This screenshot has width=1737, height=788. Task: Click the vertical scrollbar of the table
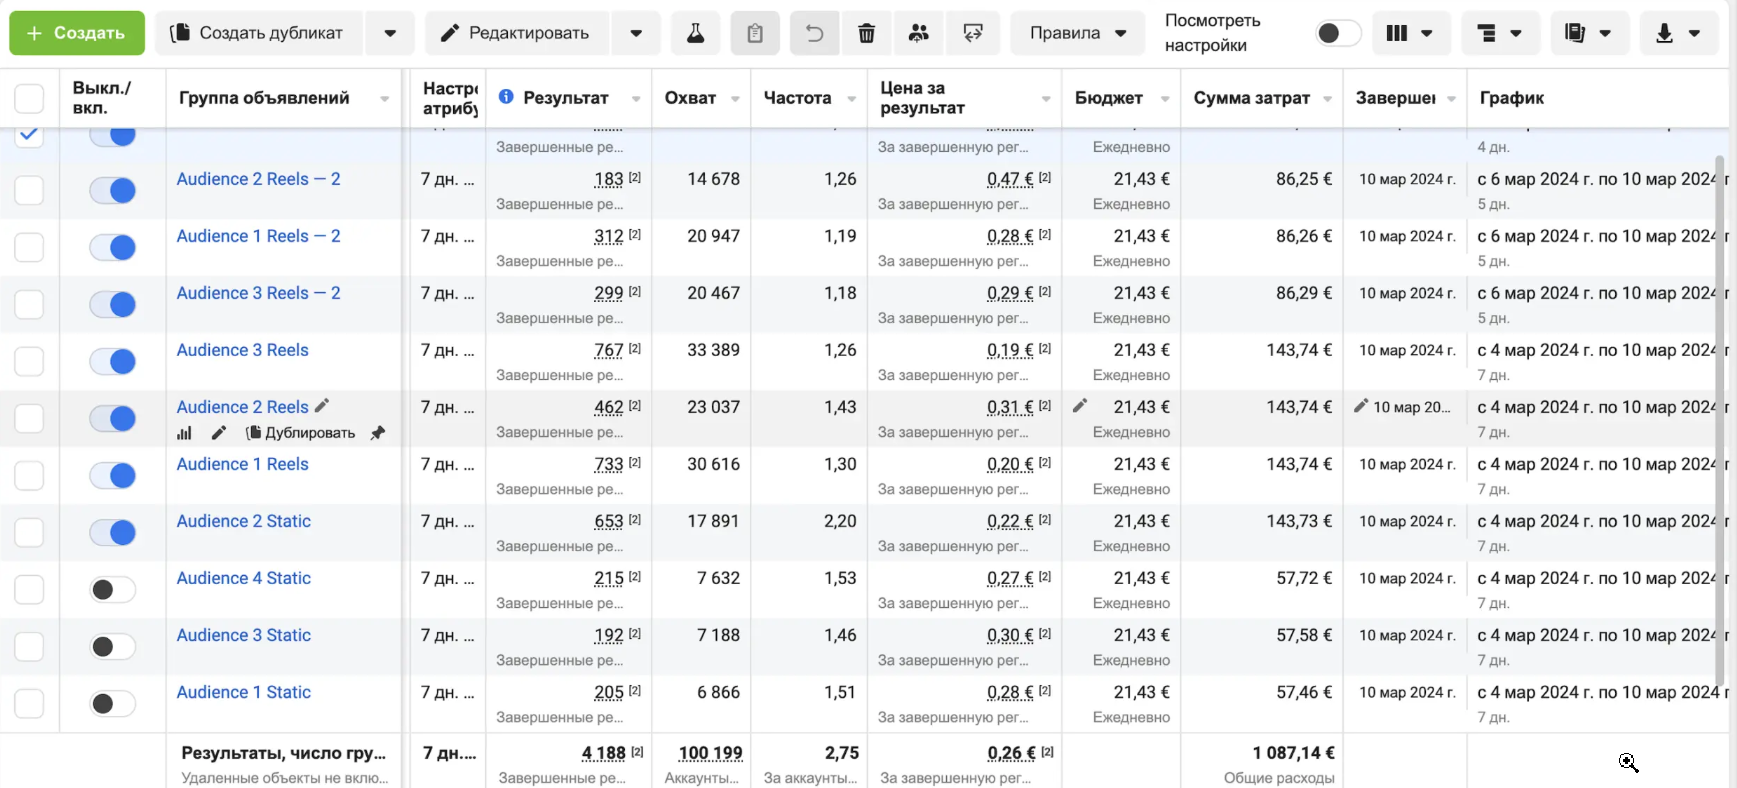click(x=1720, y=420)
